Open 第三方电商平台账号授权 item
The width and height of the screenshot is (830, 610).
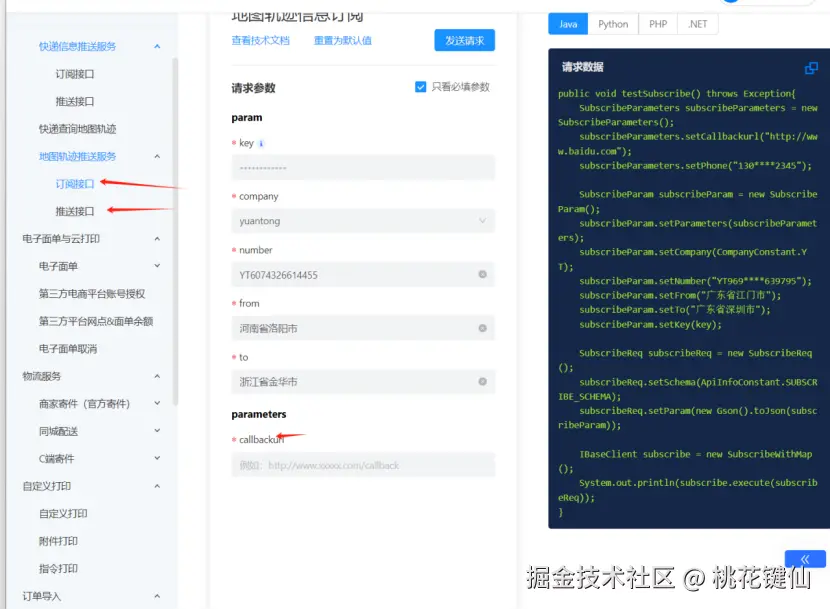point(92,294)
